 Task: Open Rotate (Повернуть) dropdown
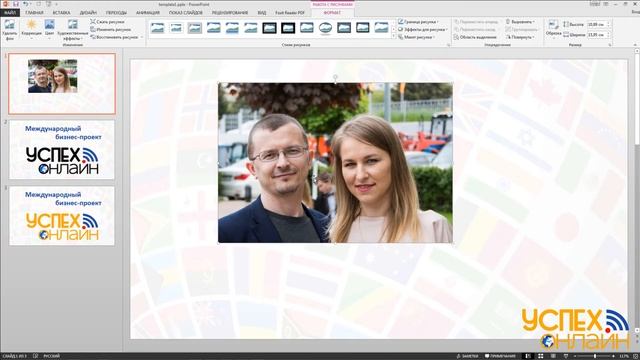(x=520, y=37)
